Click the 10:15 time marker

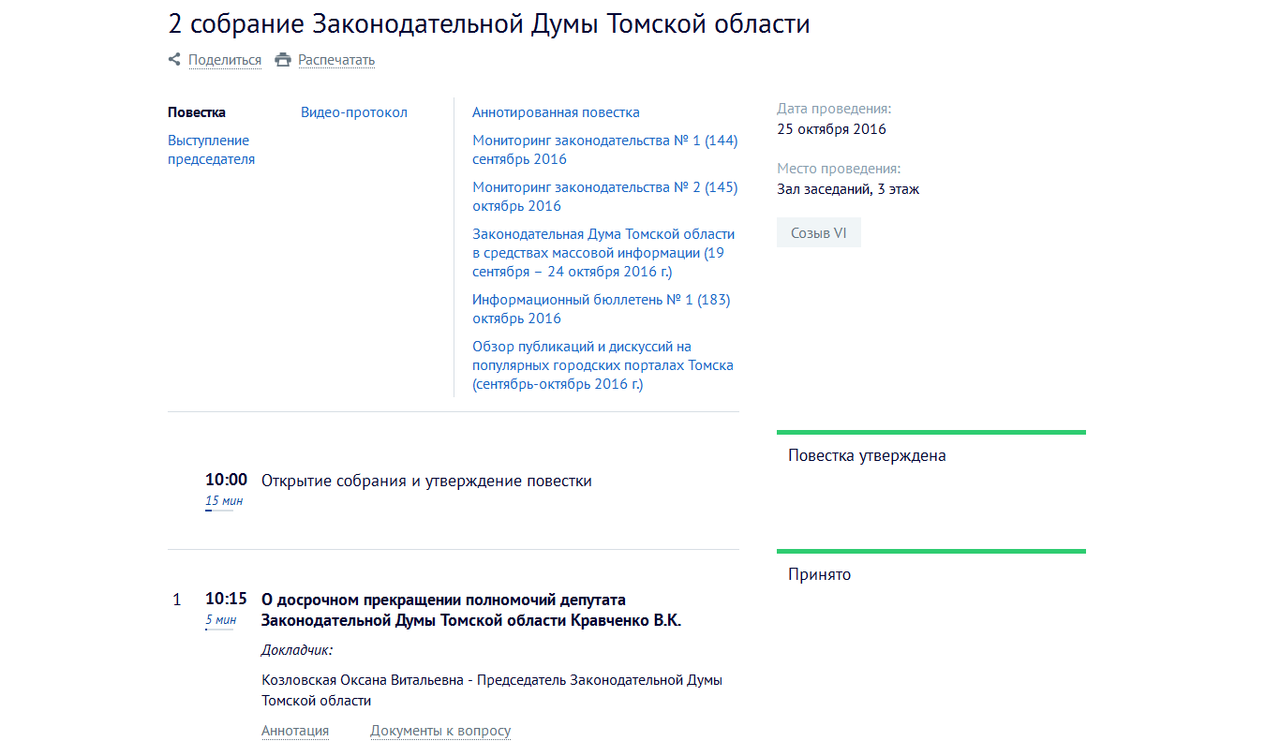pyautogui.click(x=226, y=599)
